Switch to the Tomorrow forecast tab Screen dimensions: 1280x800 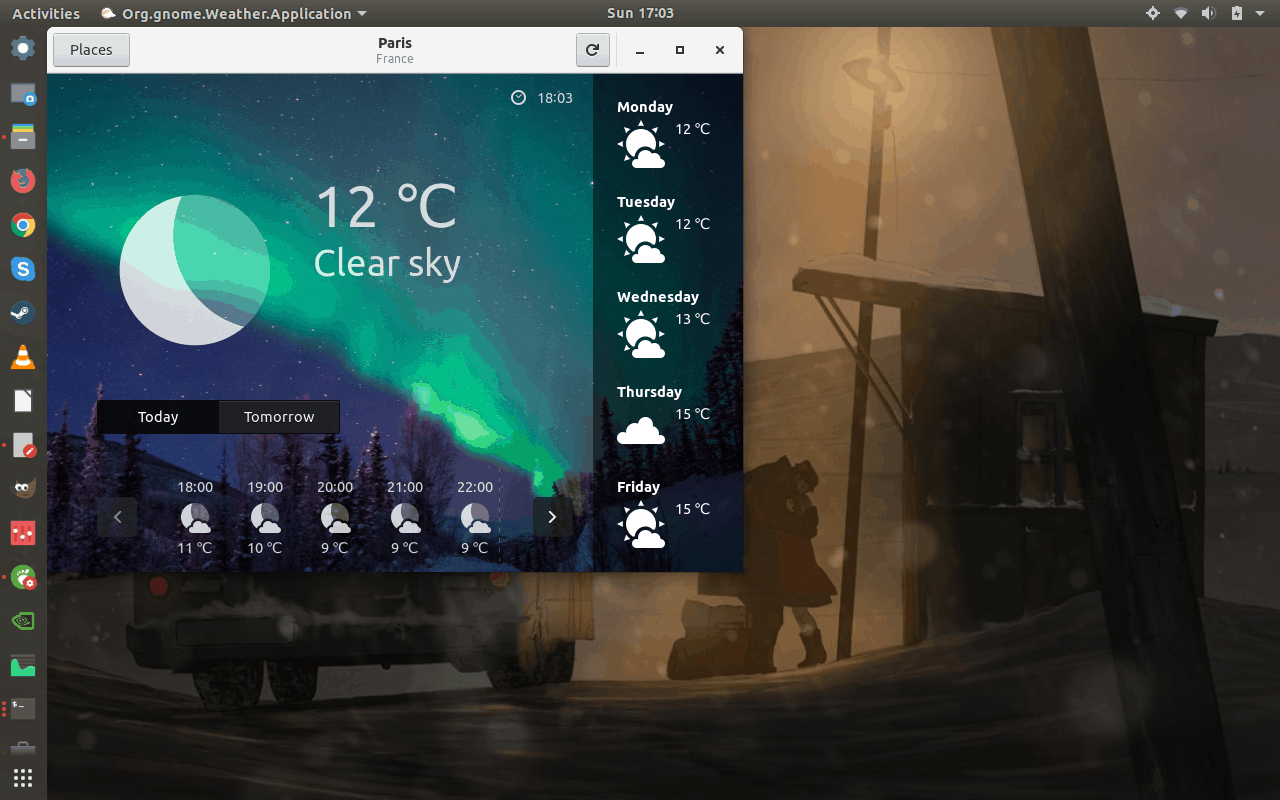pos(279,417)
